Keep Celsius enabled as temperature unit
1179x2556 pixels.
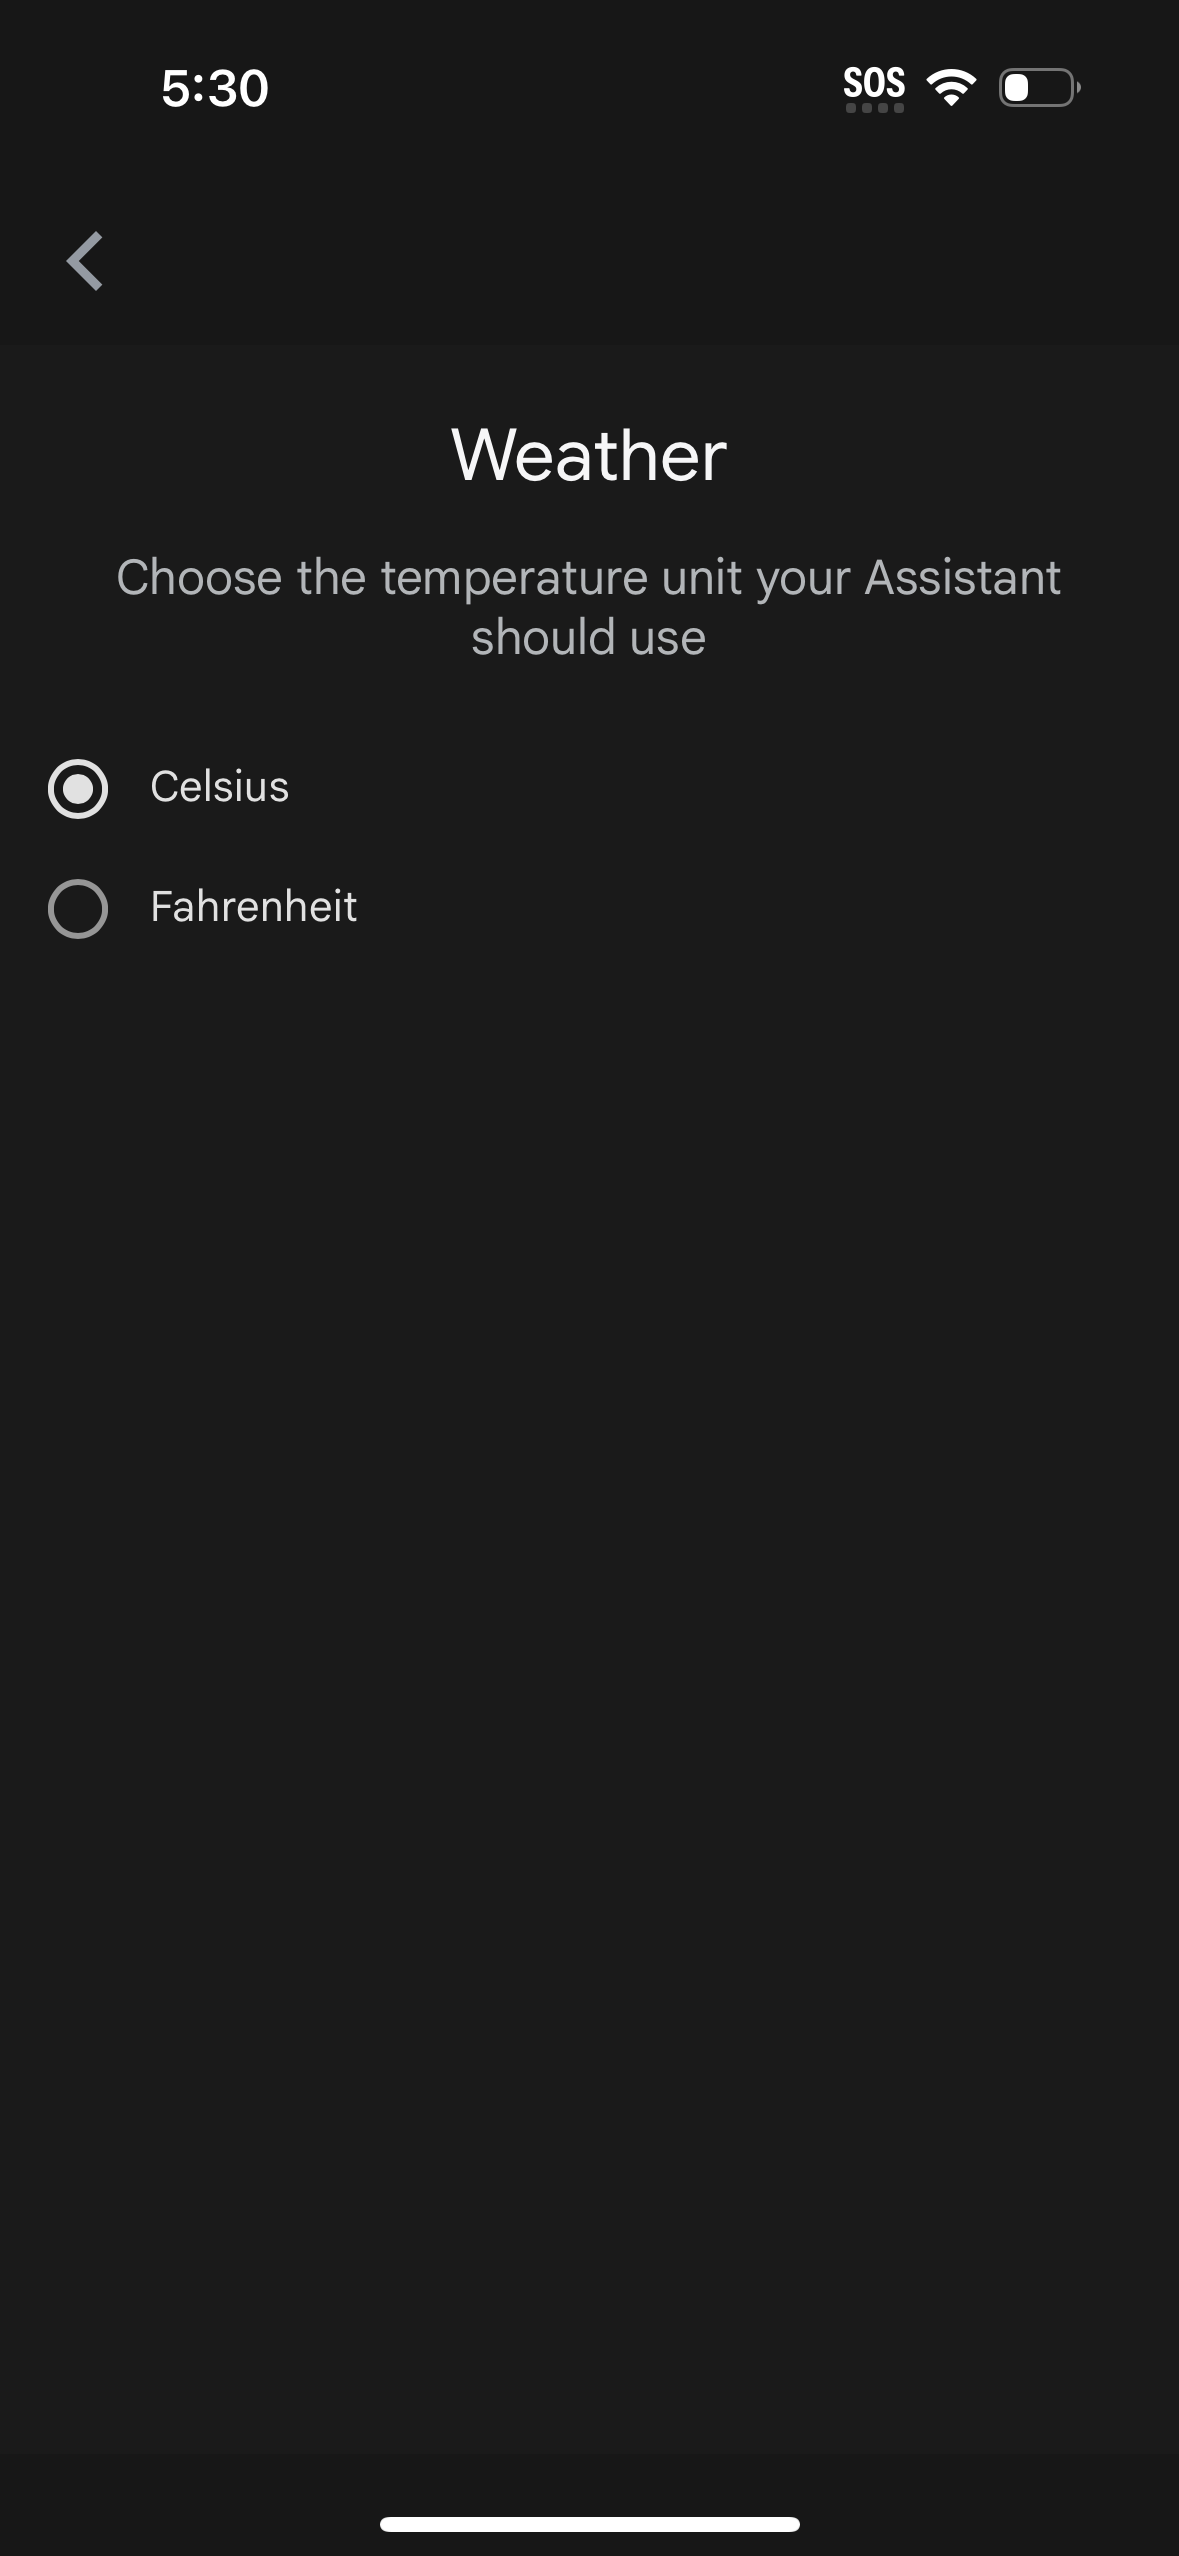(79, 789)
